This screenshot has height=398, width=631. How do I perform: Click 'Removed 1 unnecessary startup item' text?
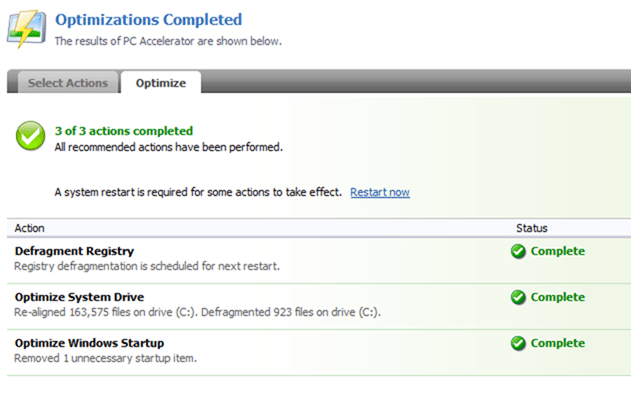pos(105,358)
